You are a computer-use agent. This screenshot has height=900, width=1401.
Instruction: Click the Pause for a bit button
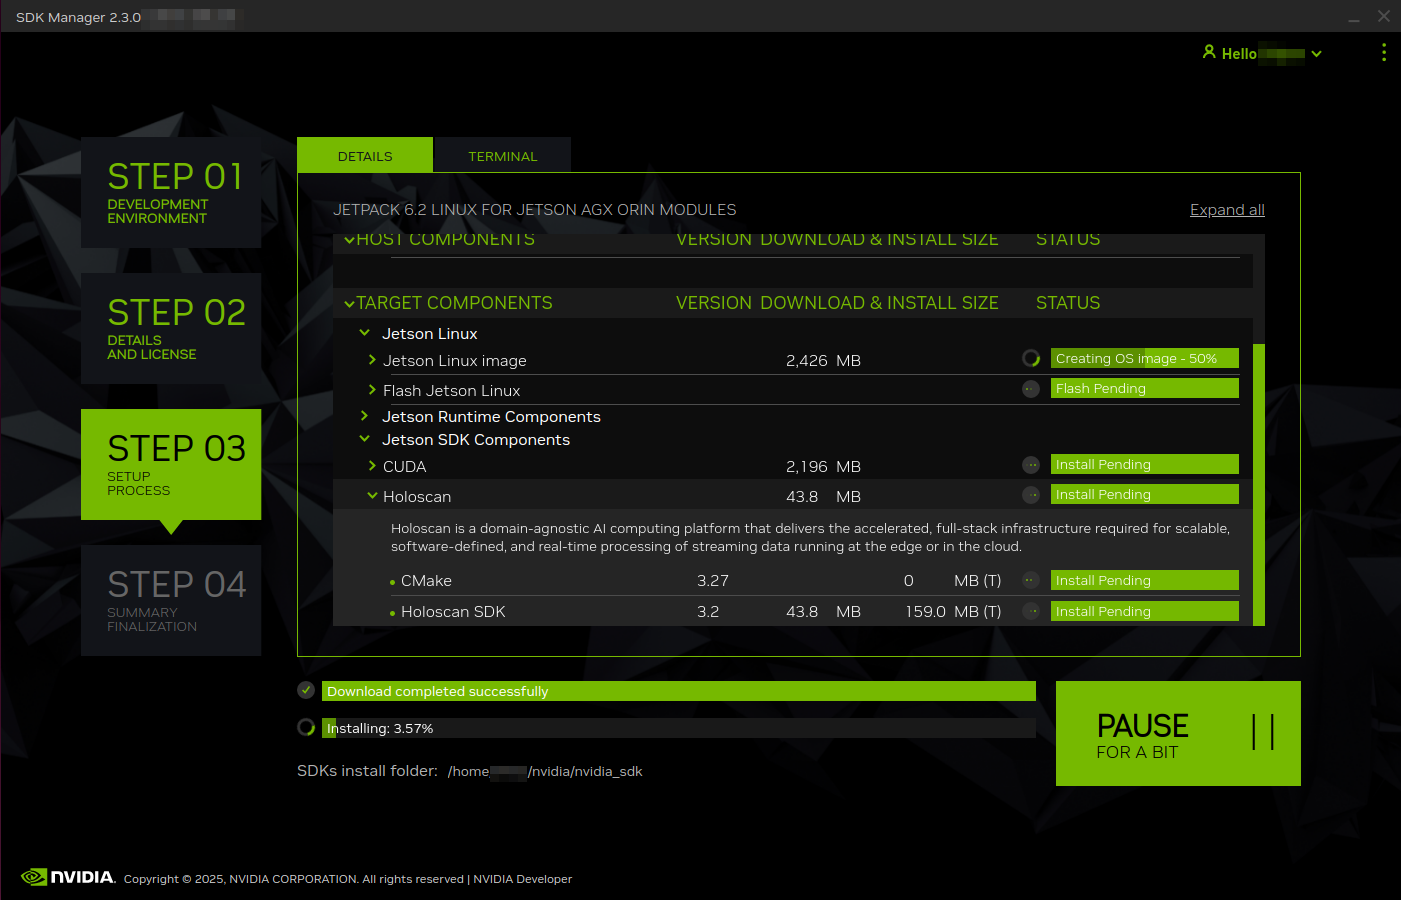point(1178,733)
